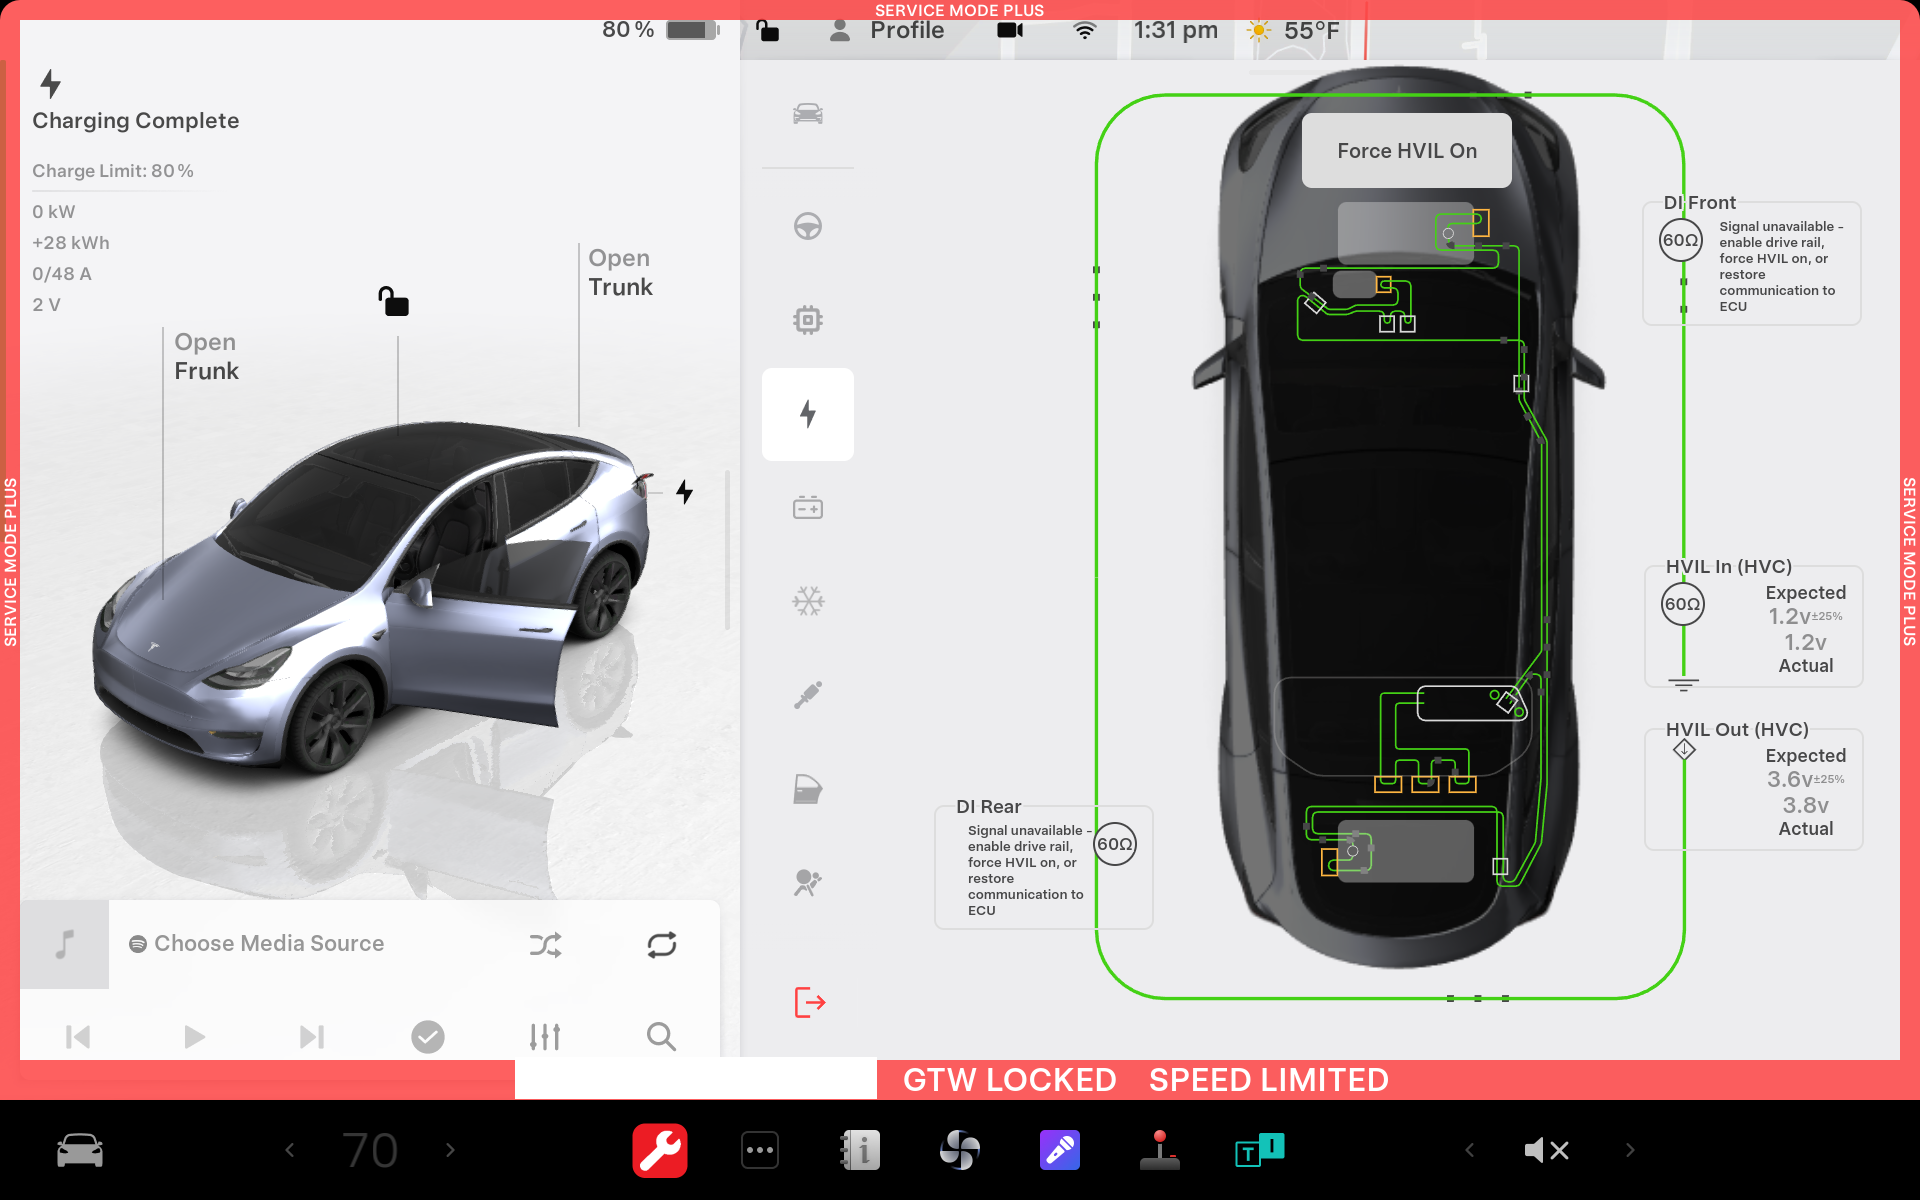
Task: Toggle the car door lock icon
Action: [393, 301]
